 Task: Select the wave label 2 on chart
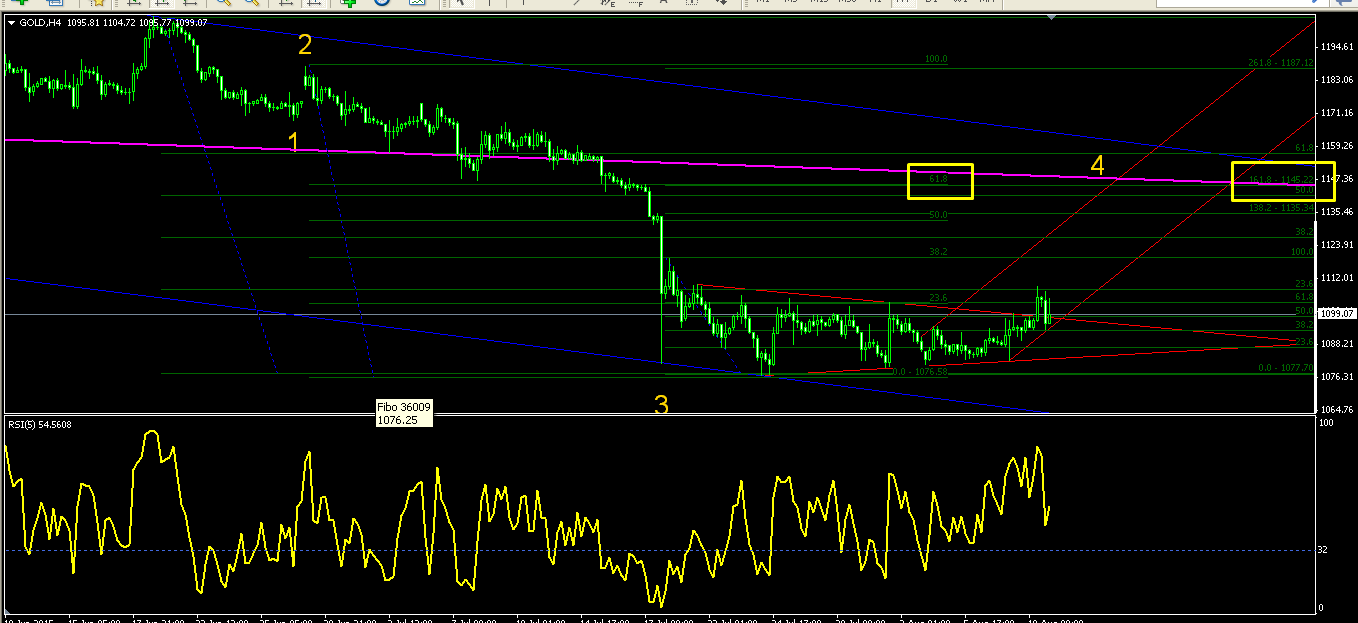(x=305, y=45)
